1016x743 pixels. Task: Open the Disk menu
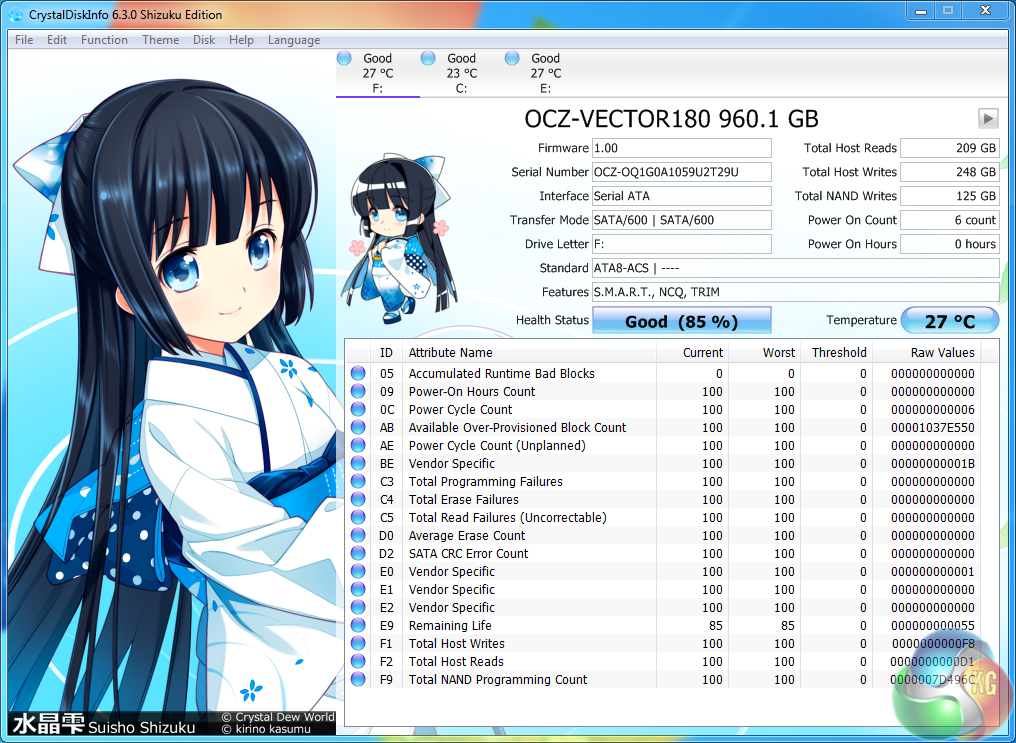[x=203, y=40]
